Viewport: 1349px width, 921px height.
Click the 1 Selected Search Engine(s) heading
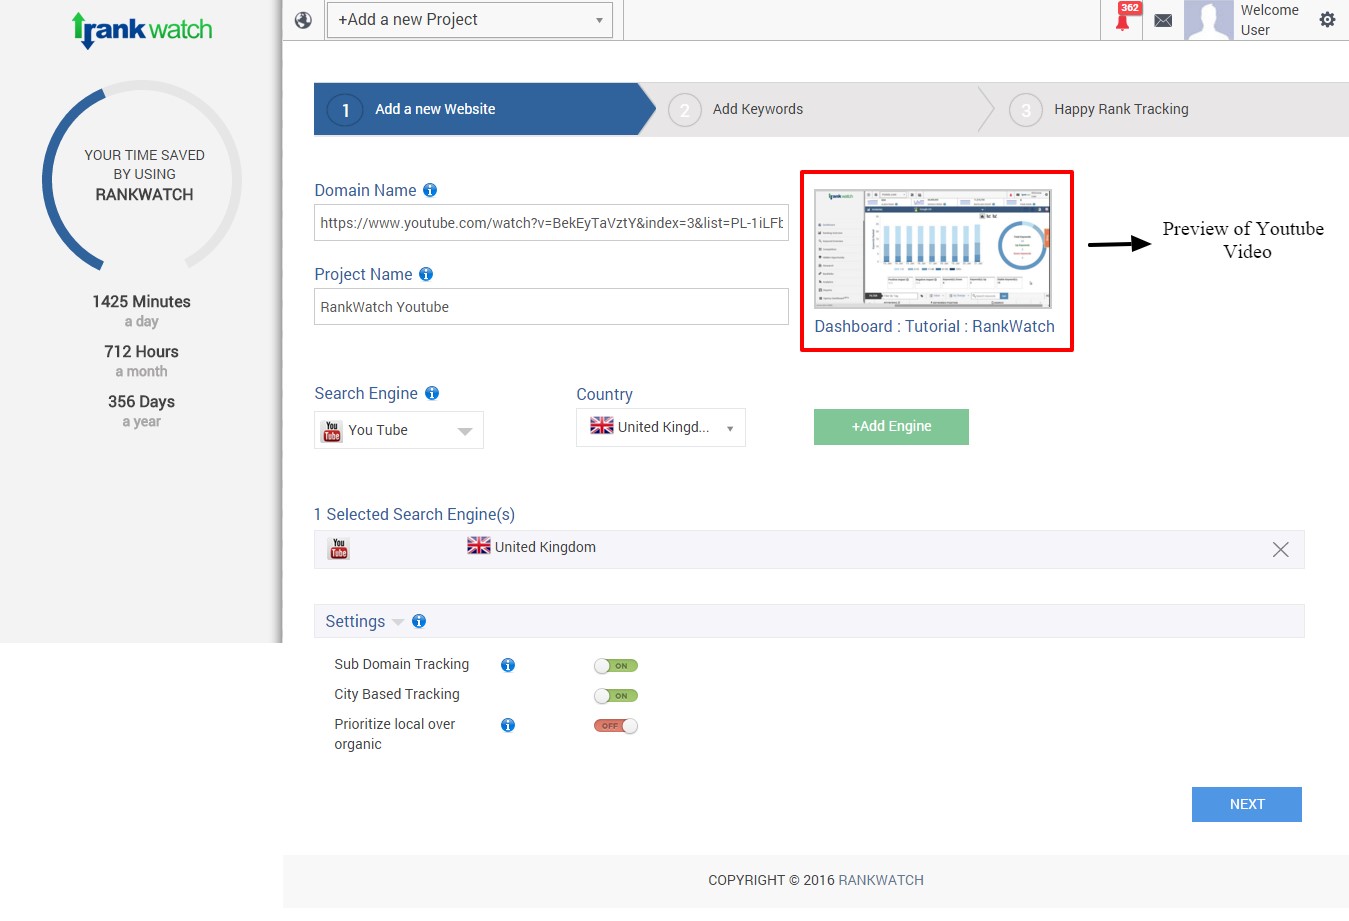[x=414, y=514]
